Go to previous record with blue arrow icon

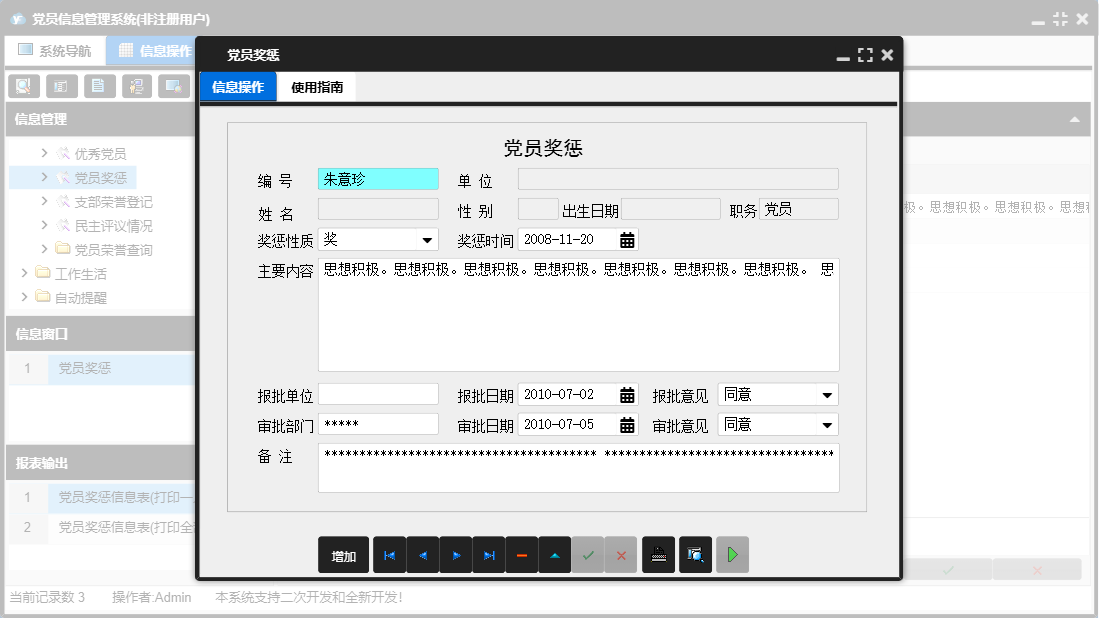(x=422, y=555)
